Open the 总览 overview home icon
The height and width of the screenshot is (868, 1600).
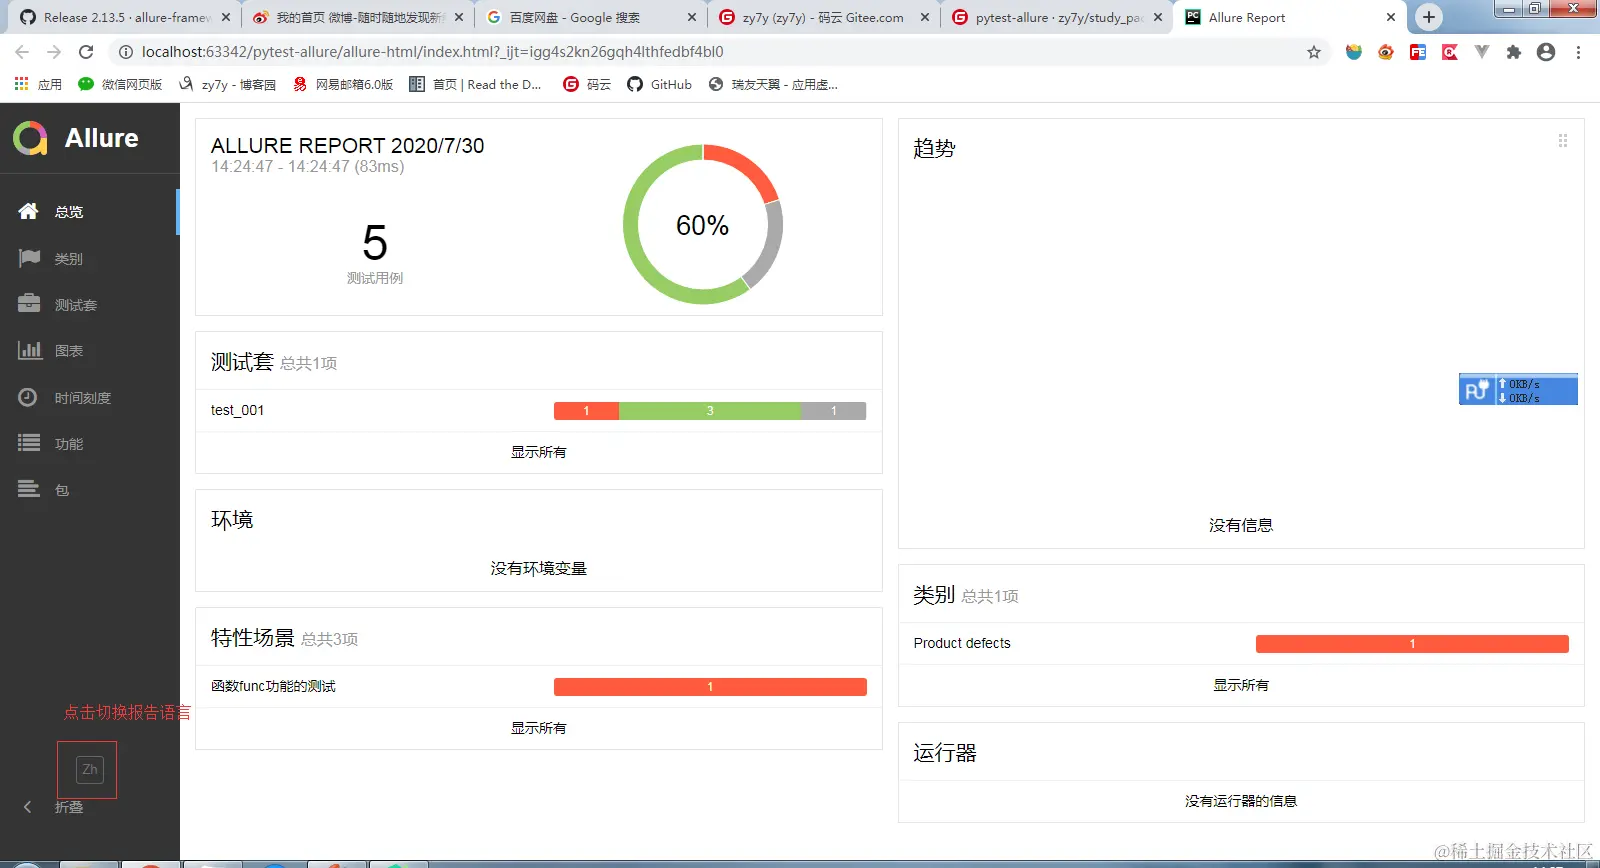tap(29, 211)
